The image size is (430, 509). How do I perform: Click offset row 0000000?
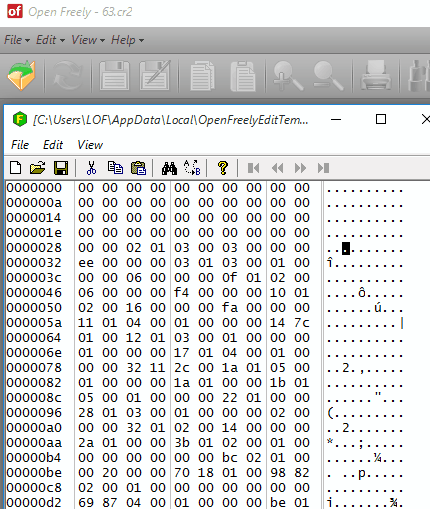tap(34, 188)
